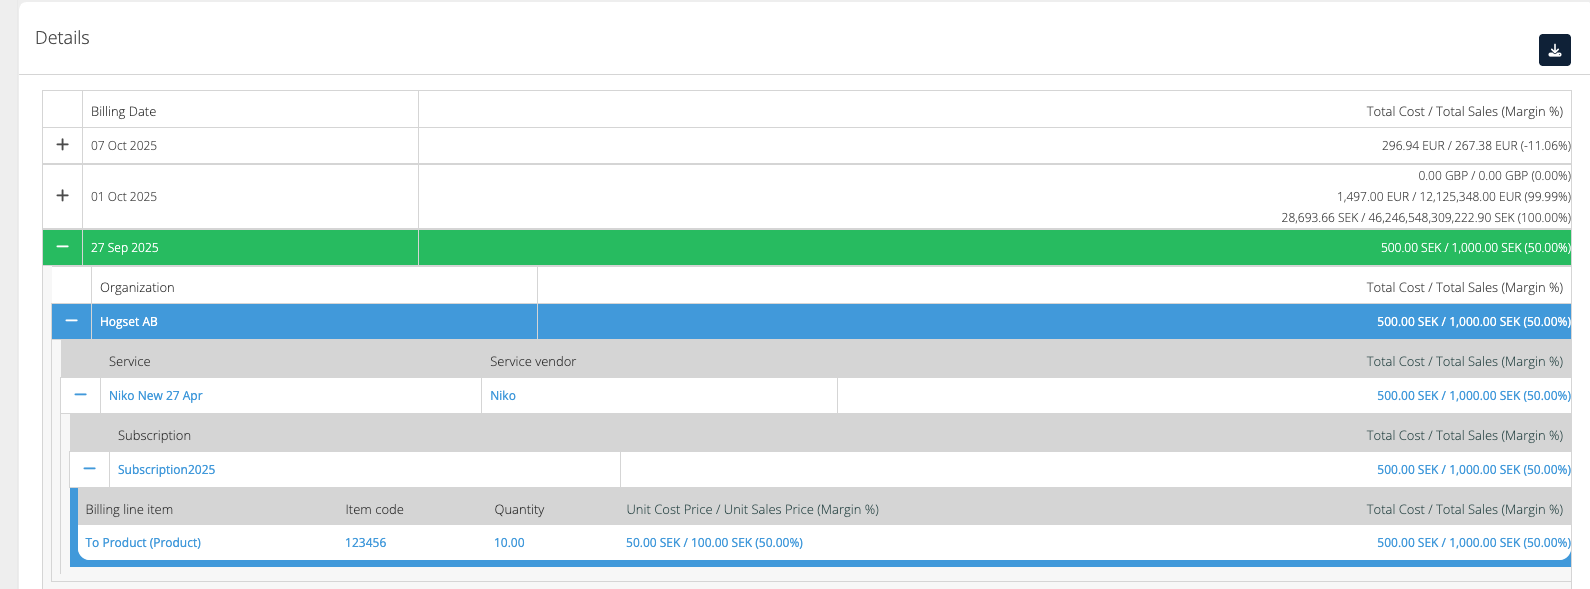Viewport: 1590px width, 589px height.
Task: Collapse the 27 Sep 2025 billing row
Action: tap(62, 247)
